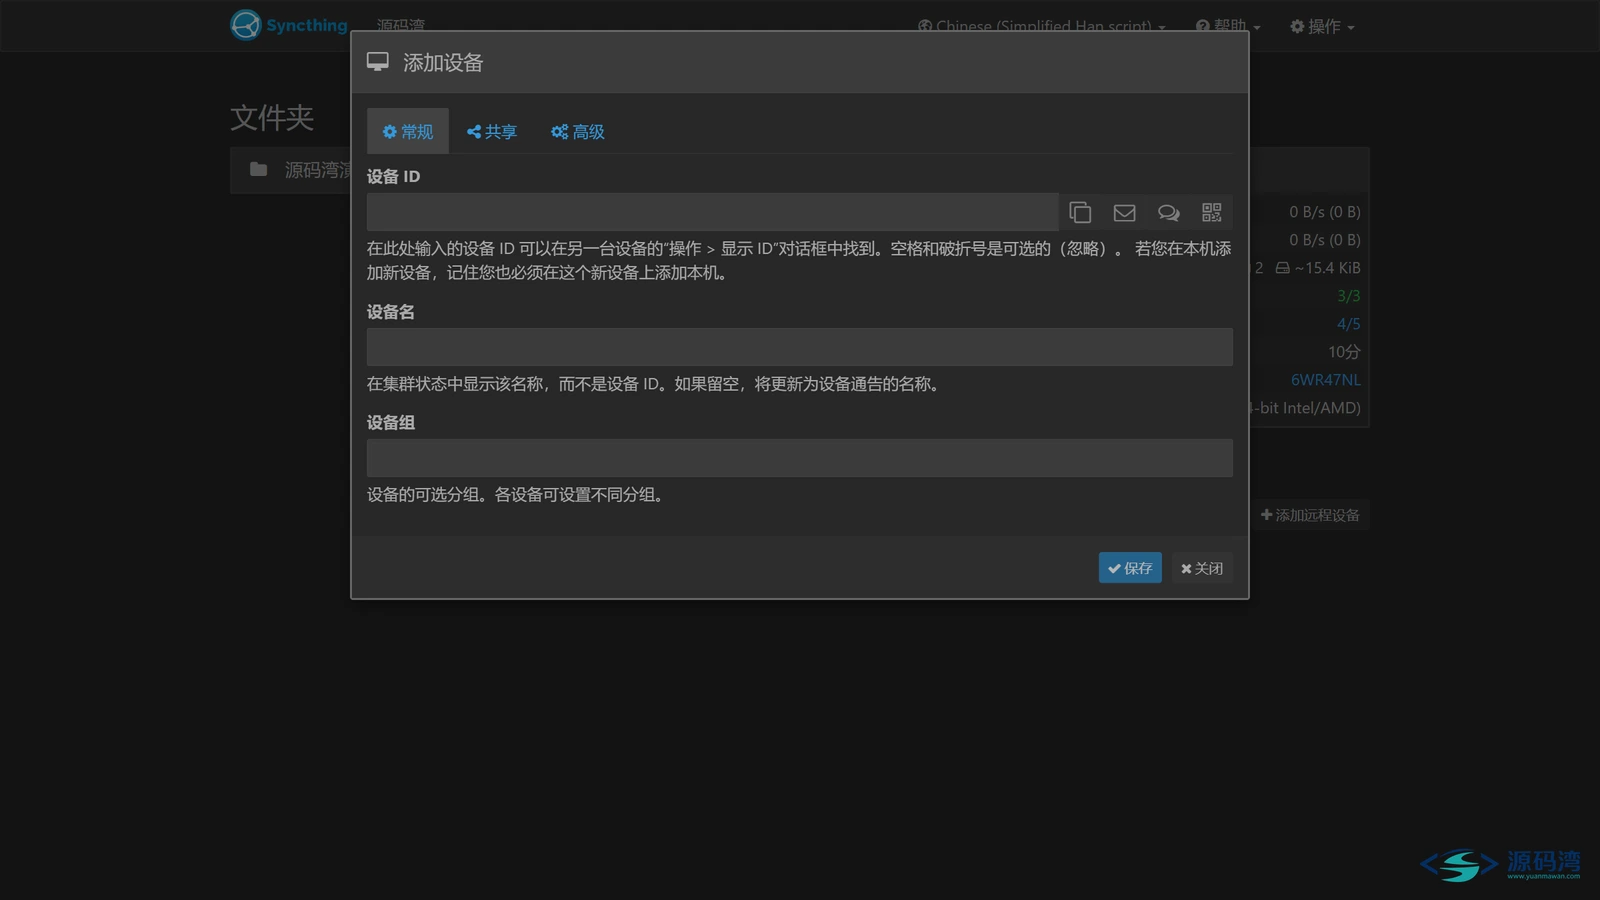Screen dimensions: 1600x900
Task: Click the 10分 uptime value
Action: click(1344, 352)
